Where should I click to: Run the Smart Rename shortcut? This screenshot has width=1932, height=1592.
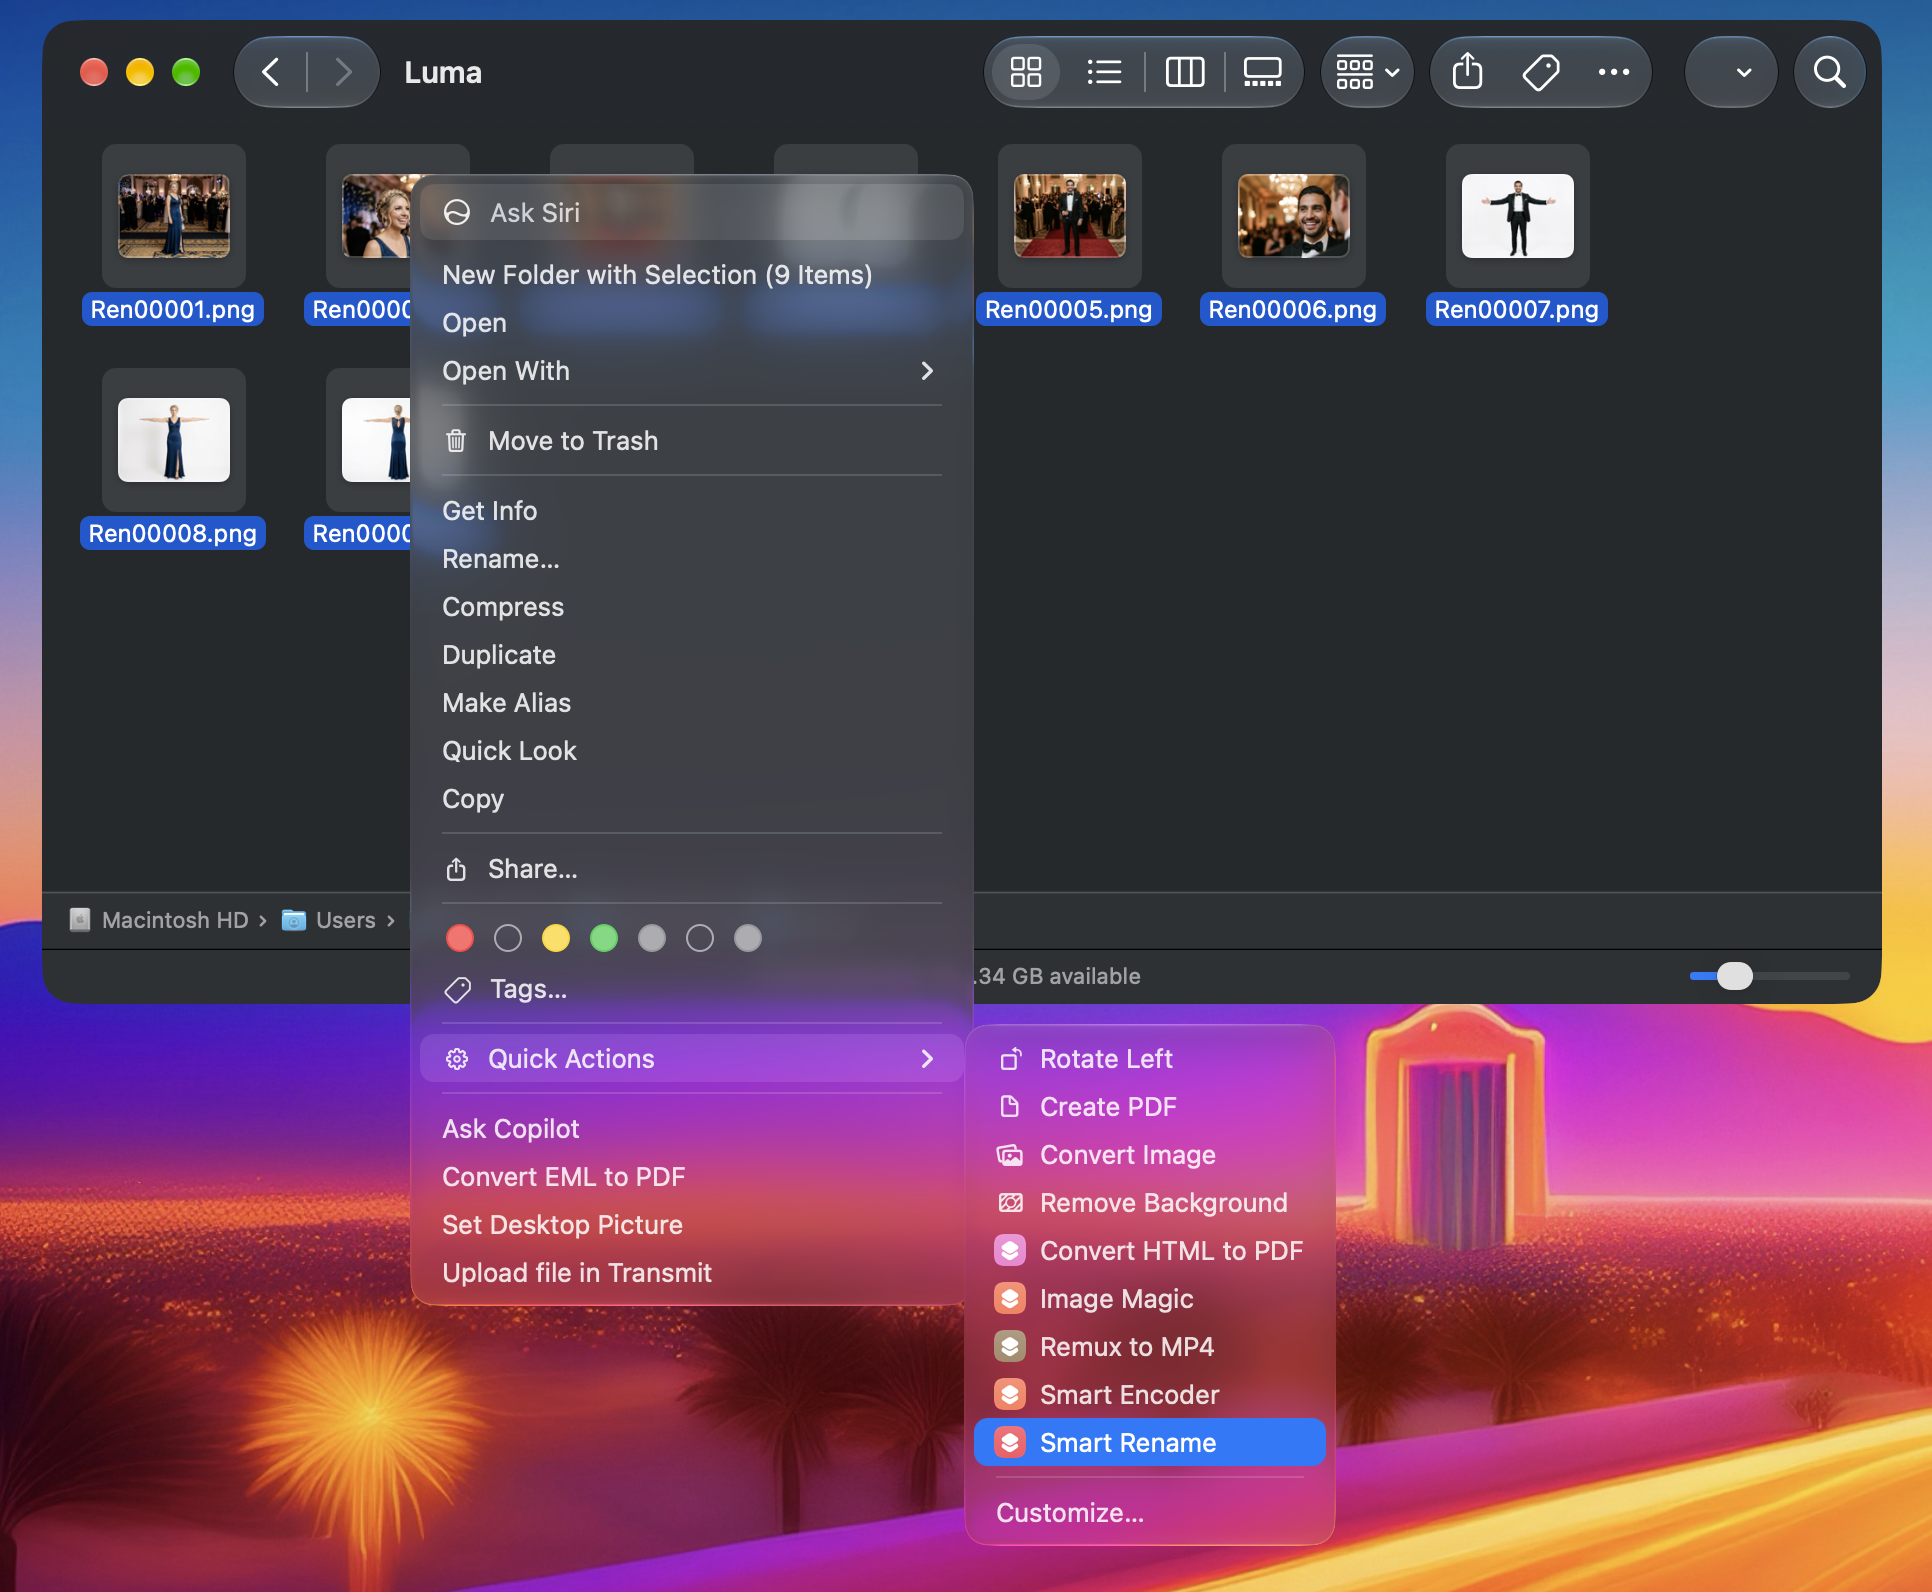1150,1443
